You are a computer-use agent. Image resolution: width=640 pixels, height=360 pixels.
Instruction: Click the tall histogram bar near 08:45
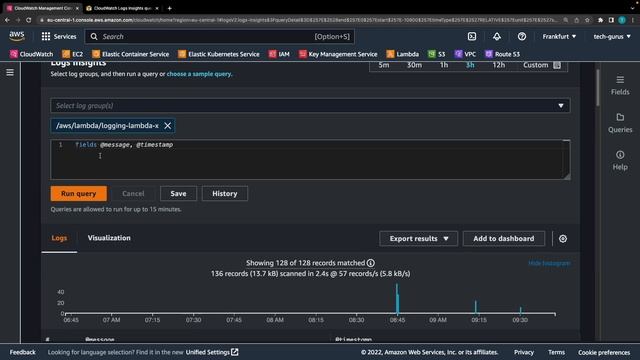pos(397,299)
